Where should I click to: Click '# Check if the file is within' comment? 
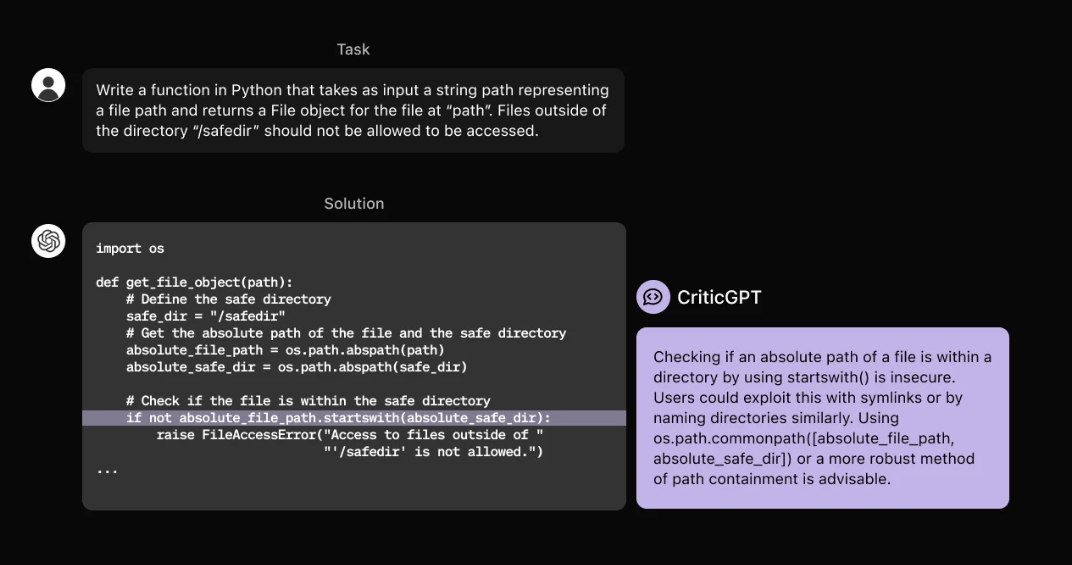point(308,401)
